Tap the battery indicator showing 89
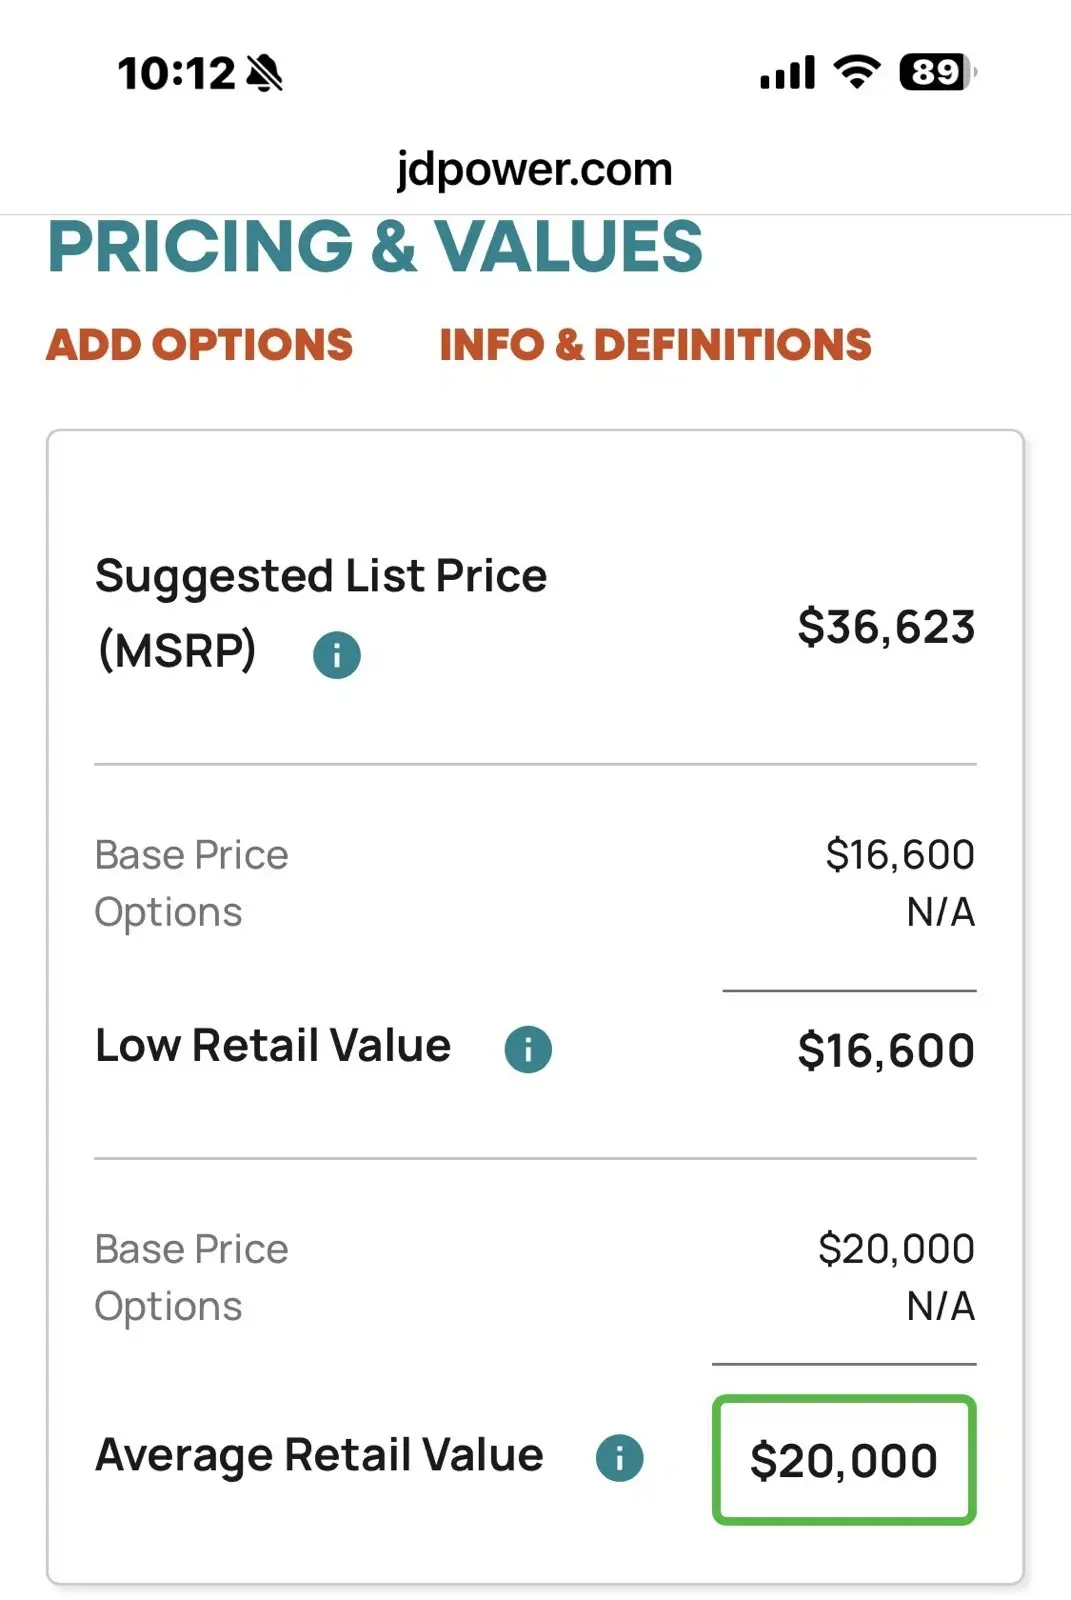 (938, 72)
